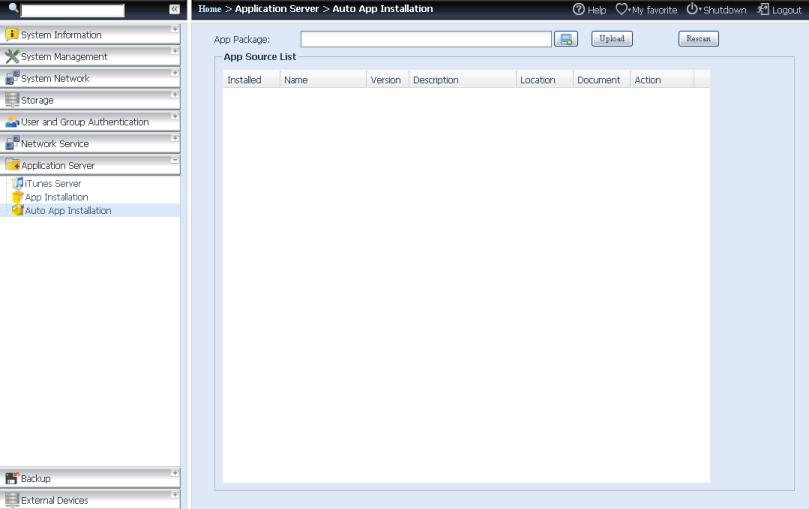Open Application Server menu section

click(90, 165)
